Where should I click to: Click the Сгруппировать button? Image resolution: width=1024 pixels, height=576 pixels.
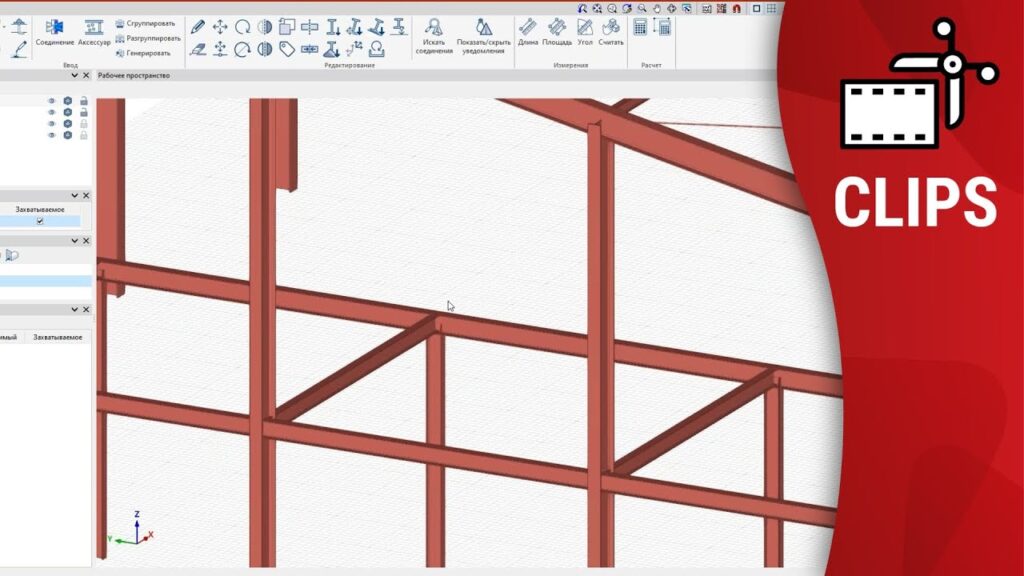click(x=145, y=23)
